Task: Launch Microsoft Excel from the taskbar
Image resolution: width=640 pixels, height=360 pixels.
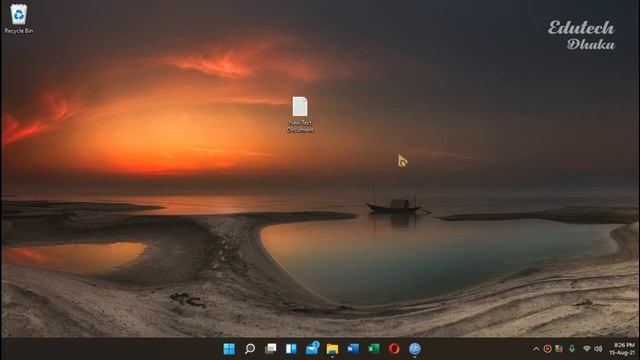Action: tap(373, 349)
